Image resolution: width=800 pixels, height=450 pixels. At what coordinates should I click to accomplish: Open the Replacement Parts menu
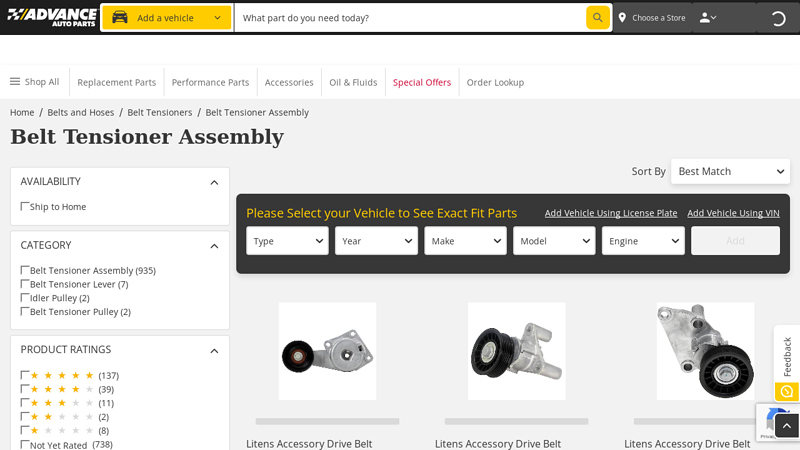[116, 82]
